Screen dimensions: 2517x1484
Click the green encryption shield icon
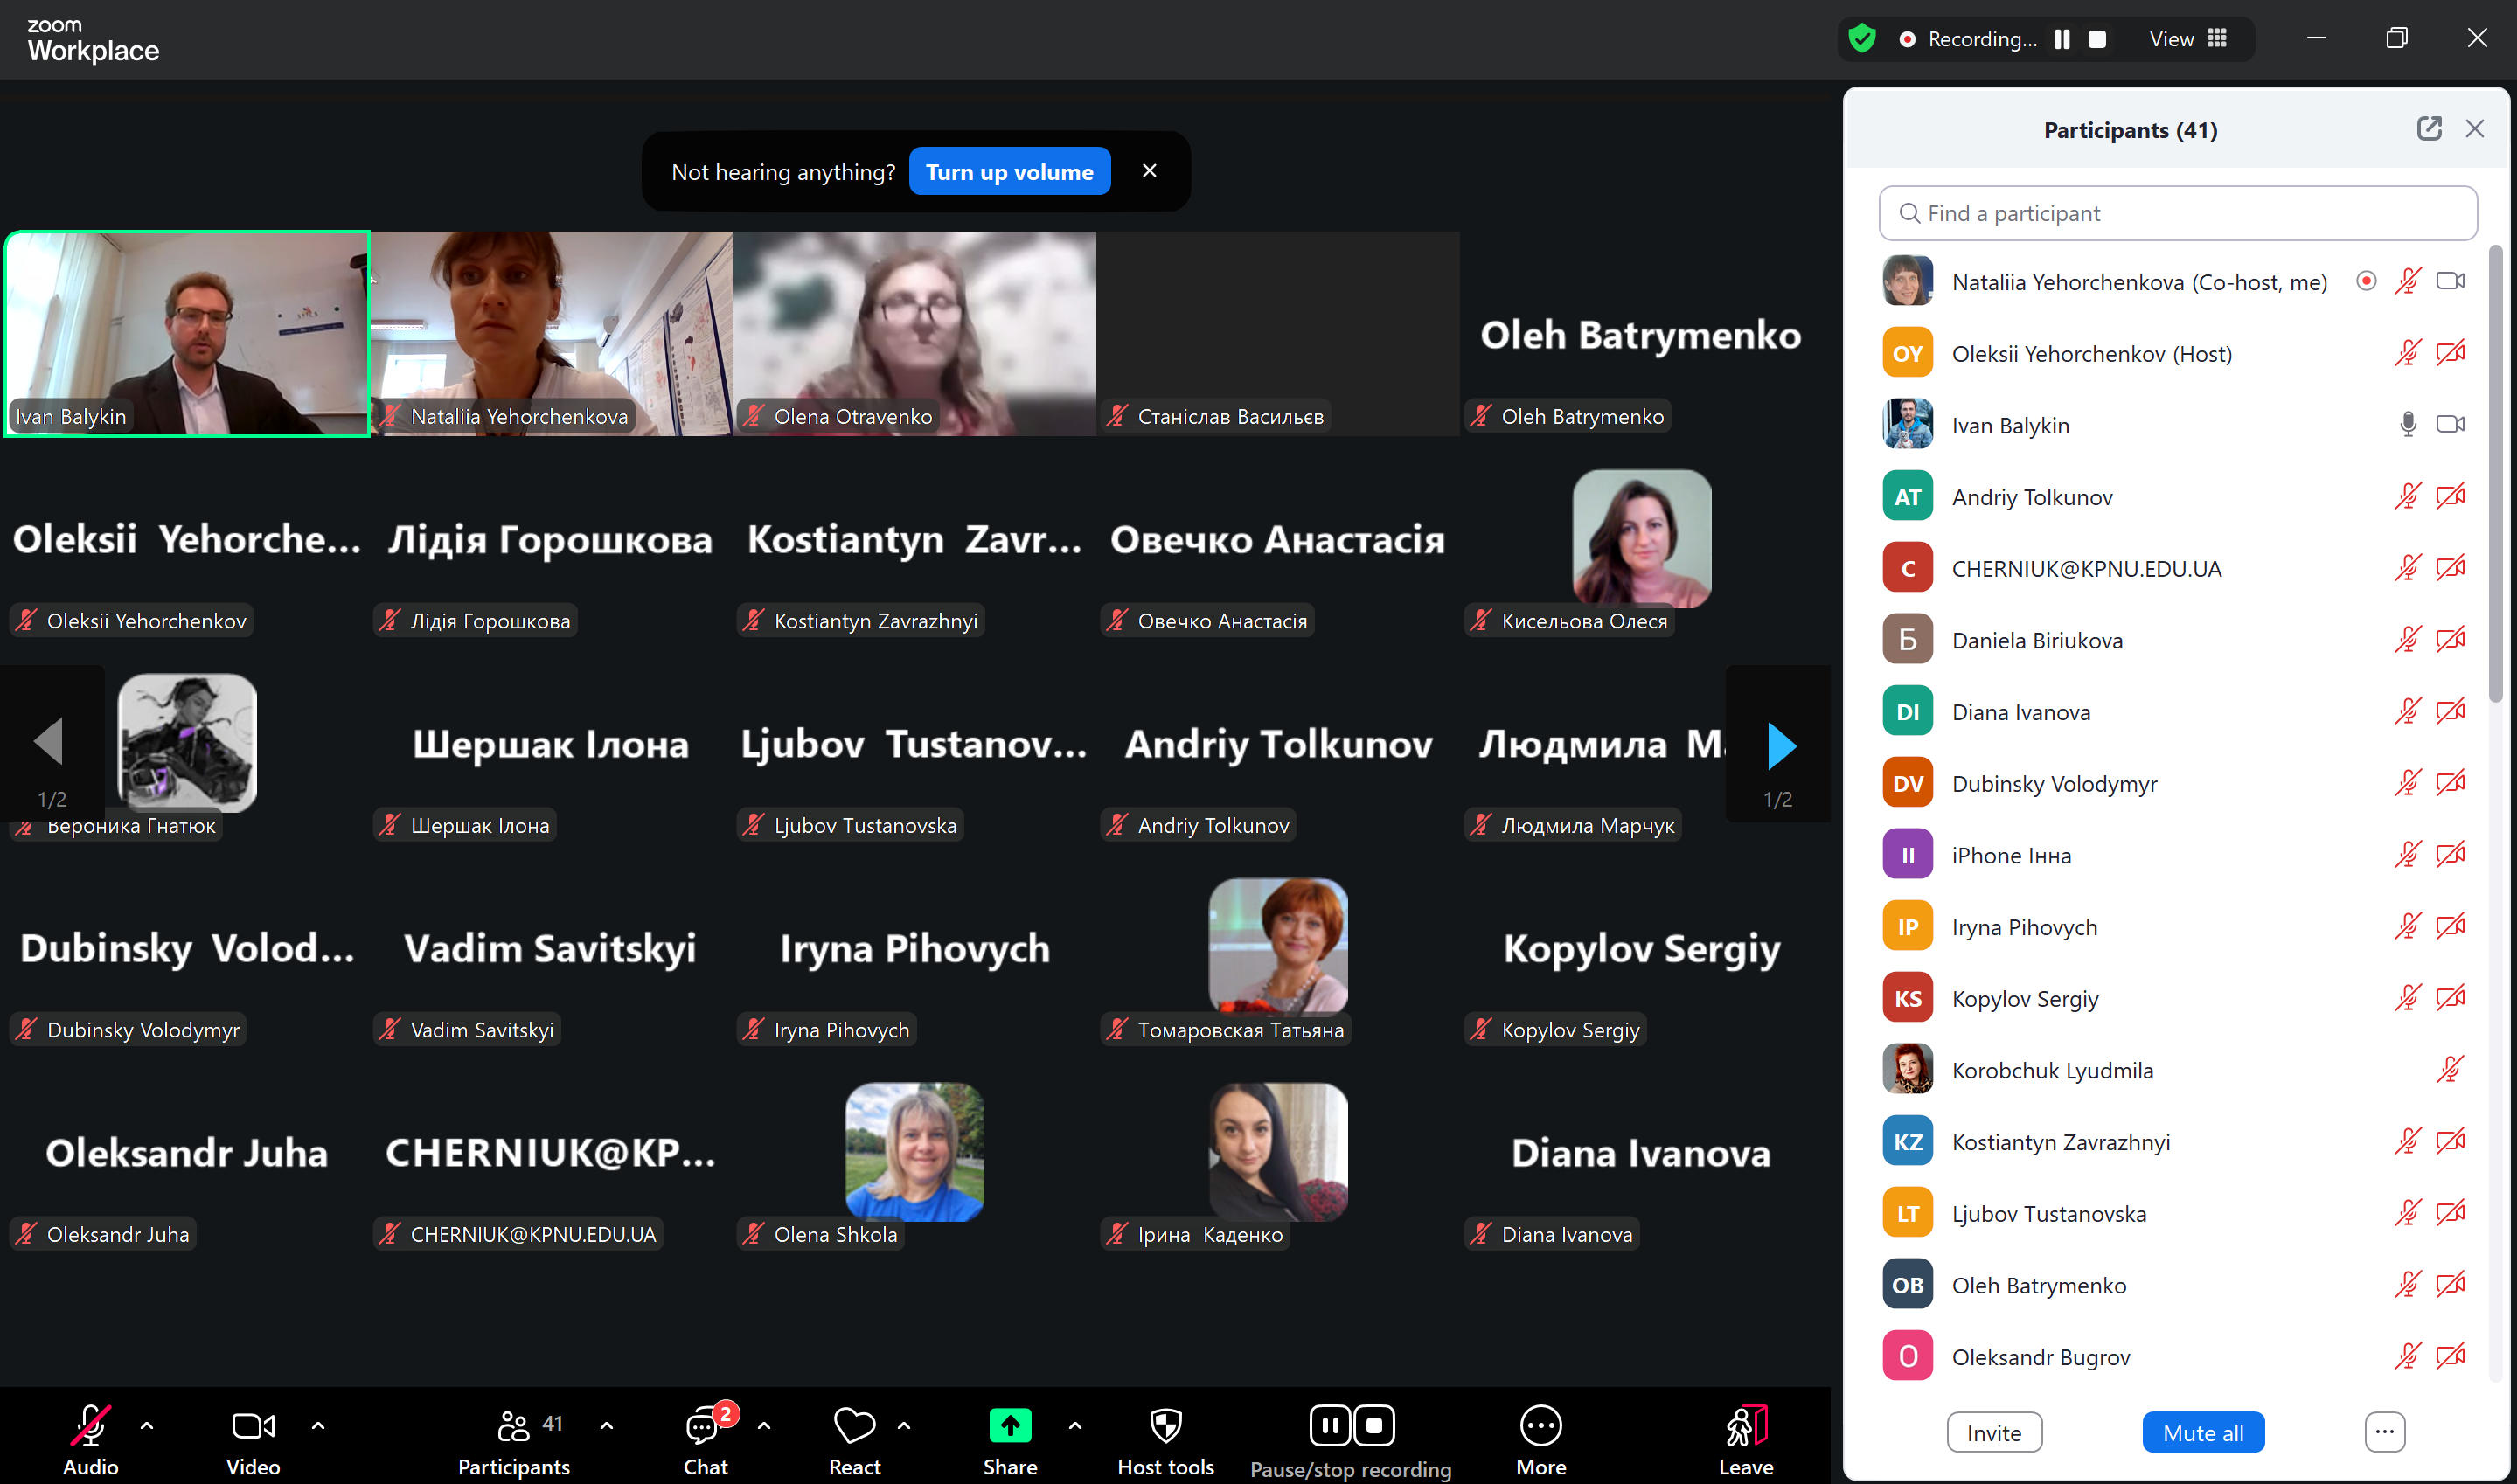coord(1861,39)
